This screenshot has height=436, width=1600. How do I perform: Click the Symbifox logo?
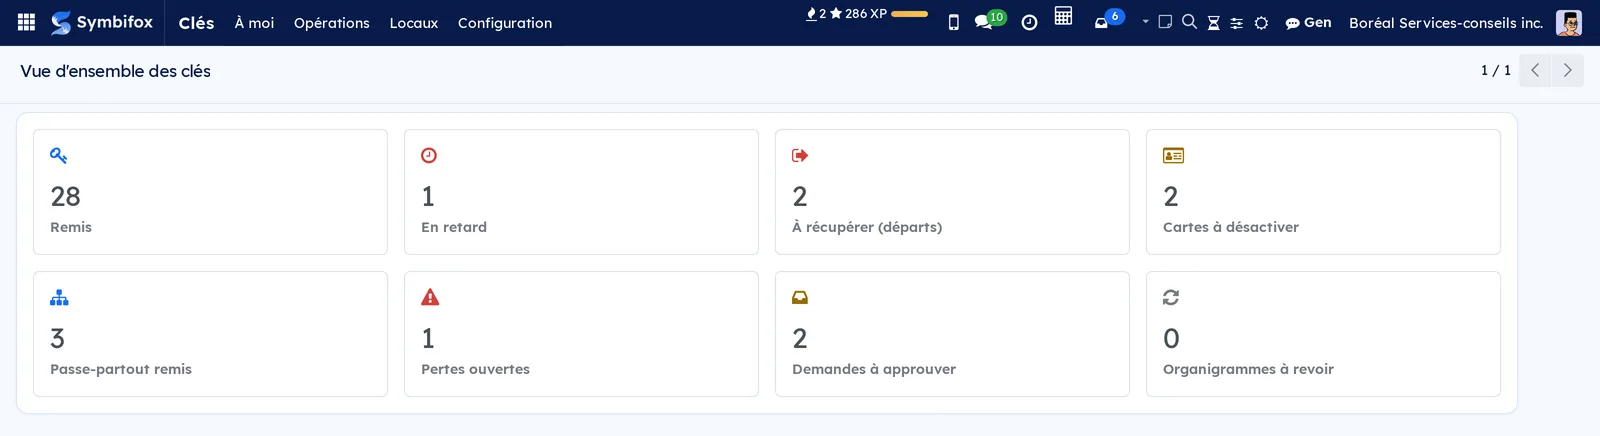(102, 22)
